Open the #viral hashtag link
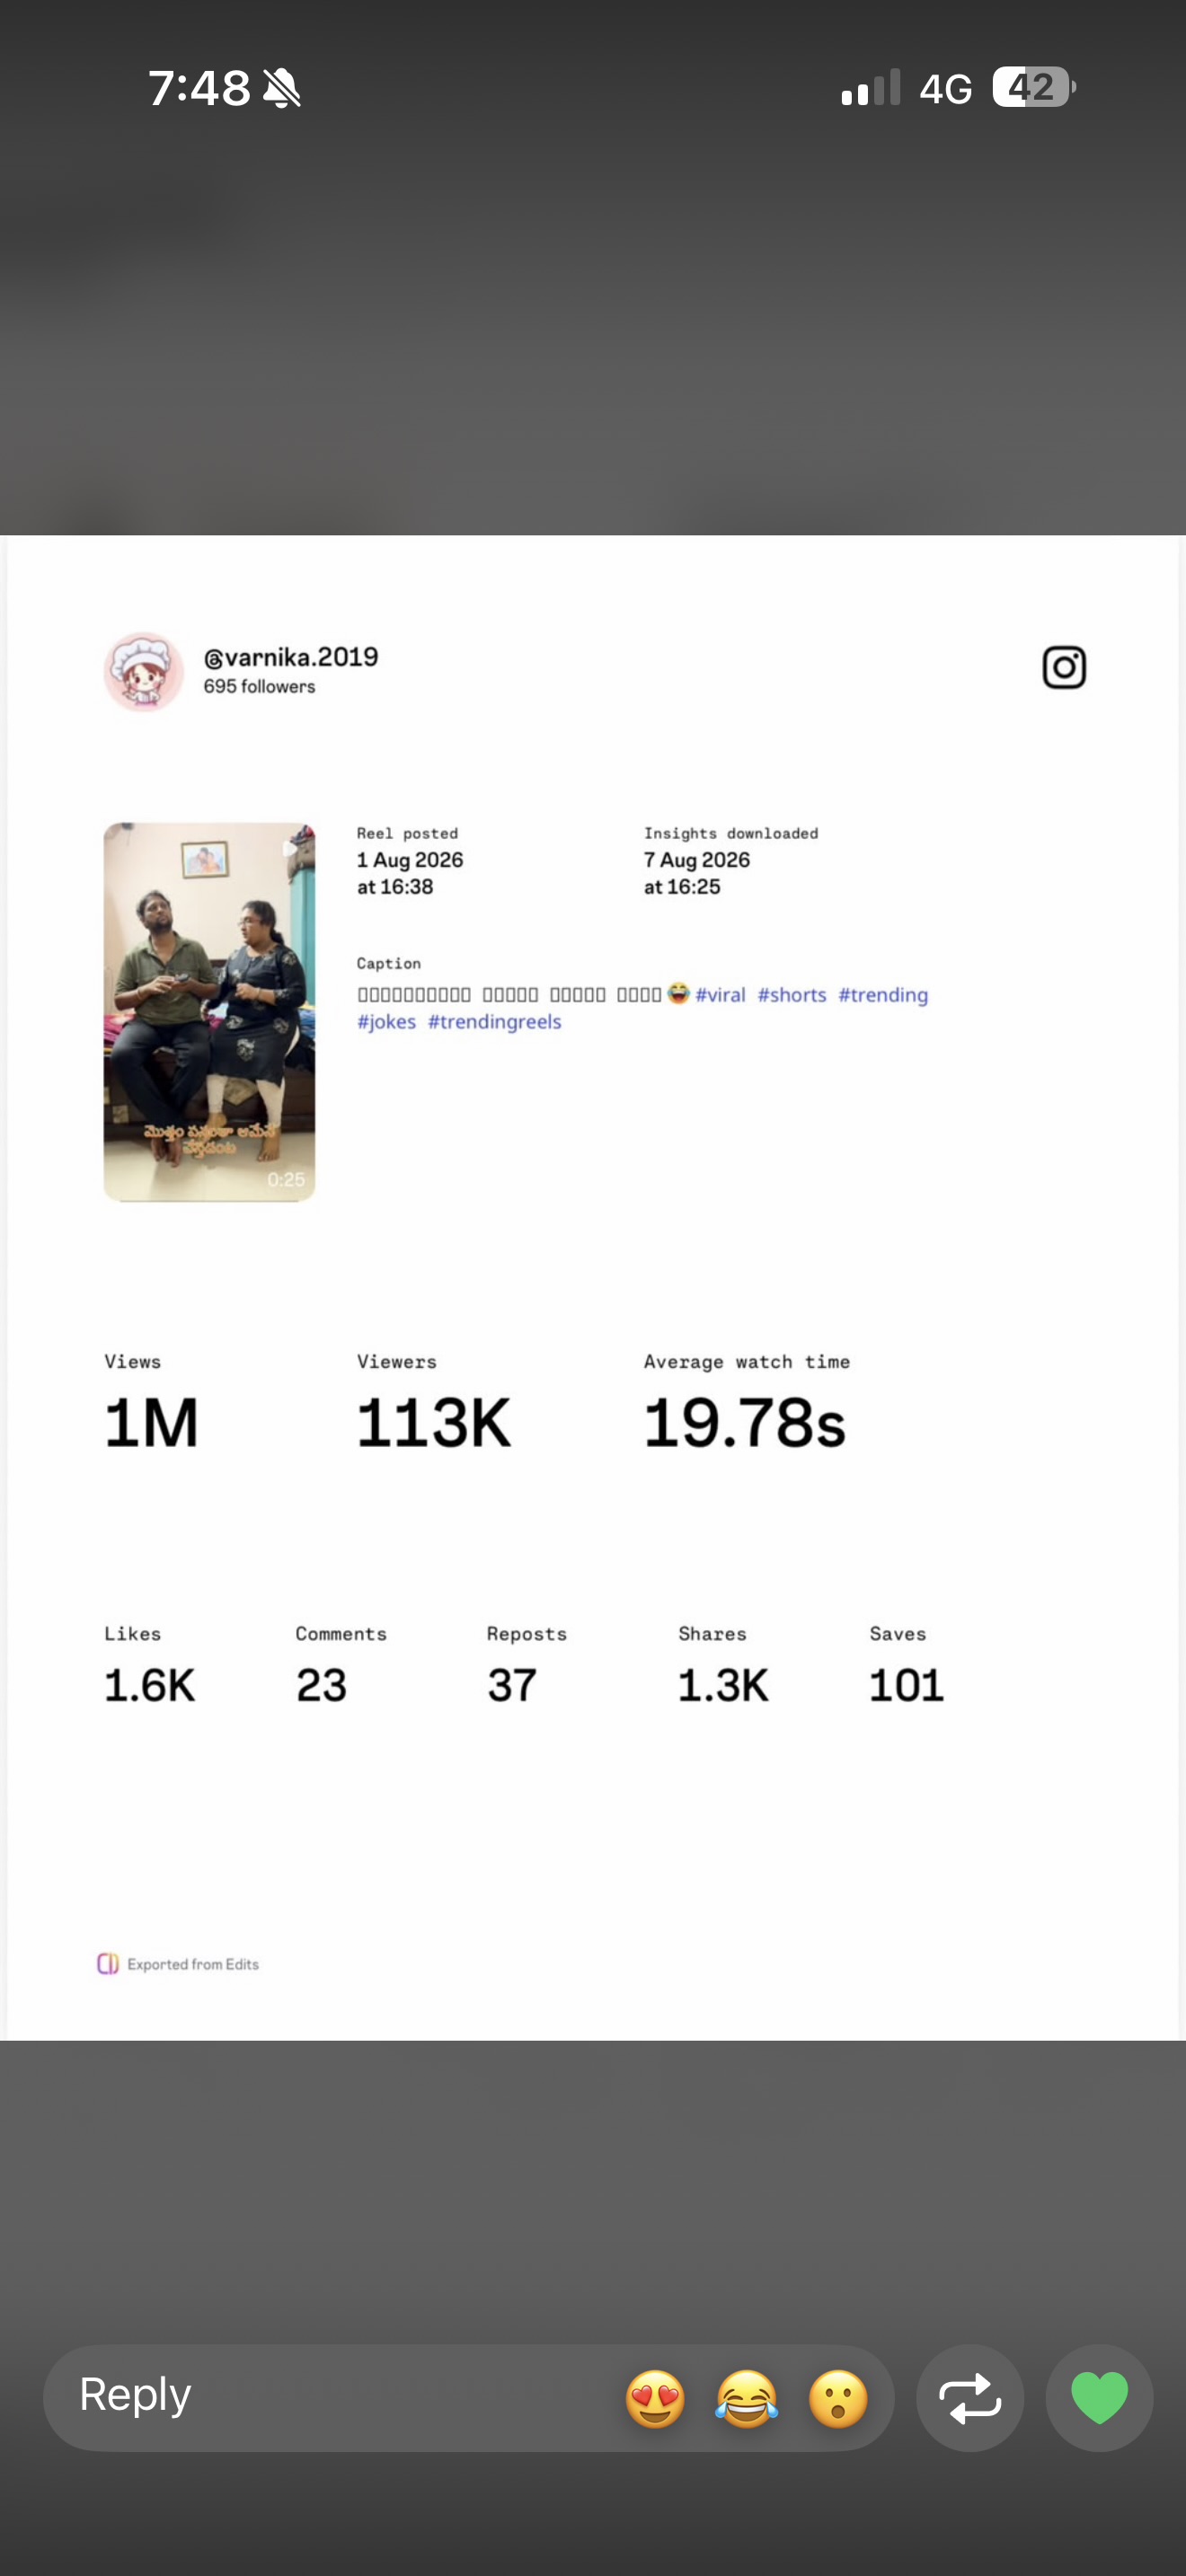1186x2576 pixels. tap(720, 995)
